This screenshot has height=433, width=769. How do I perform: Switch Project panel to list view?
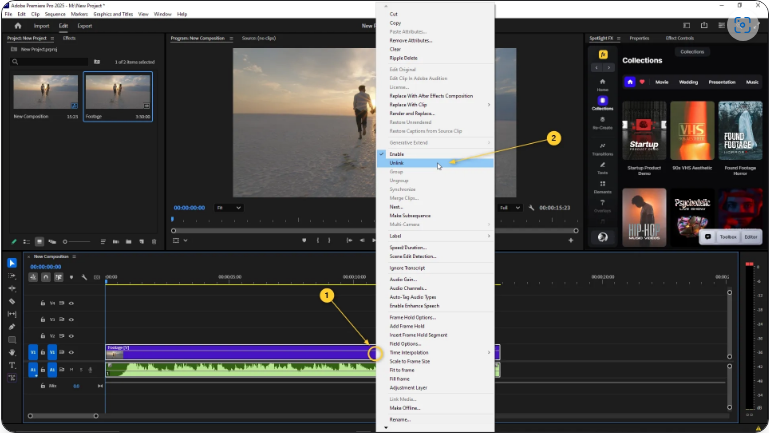[26, 242]
